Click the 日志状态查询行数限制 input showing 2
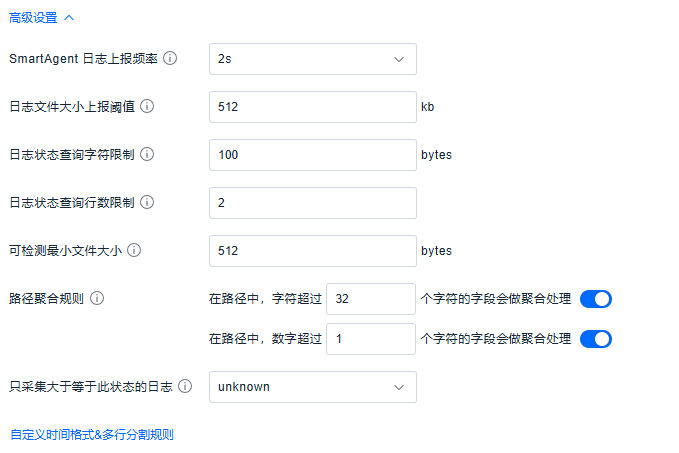This screenshot has width=679, height=453. click(x=312, y=203)
